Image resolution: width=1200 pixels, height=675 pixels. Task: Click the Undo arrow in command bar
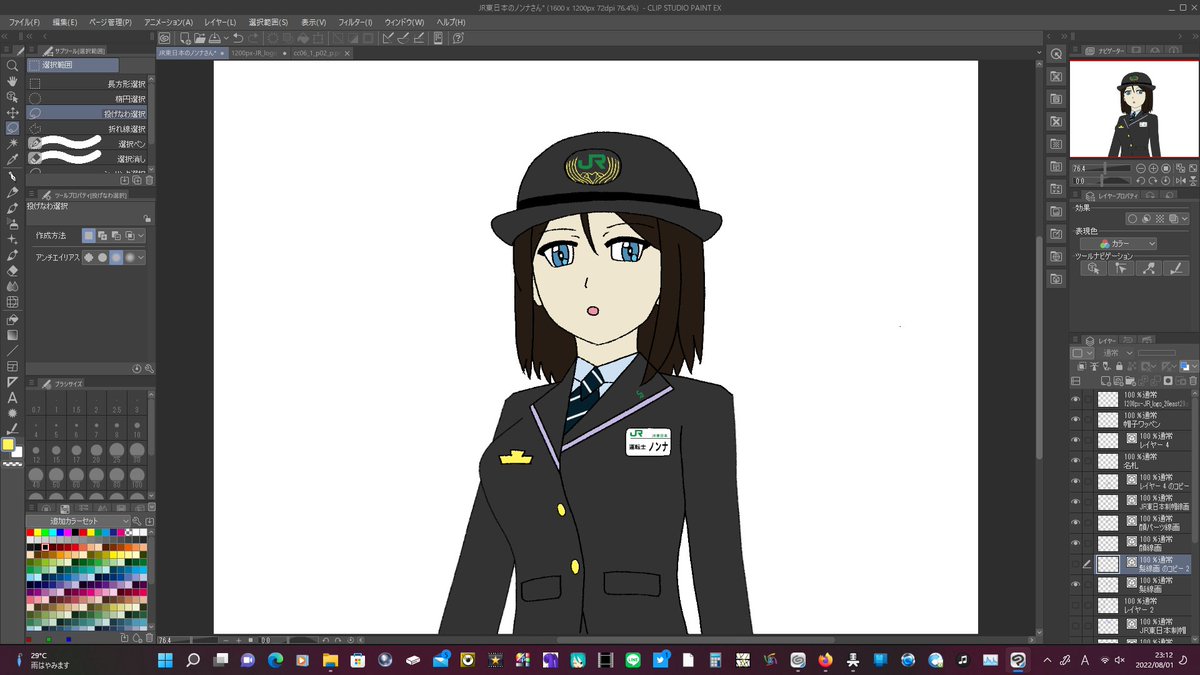click(238, 38)
